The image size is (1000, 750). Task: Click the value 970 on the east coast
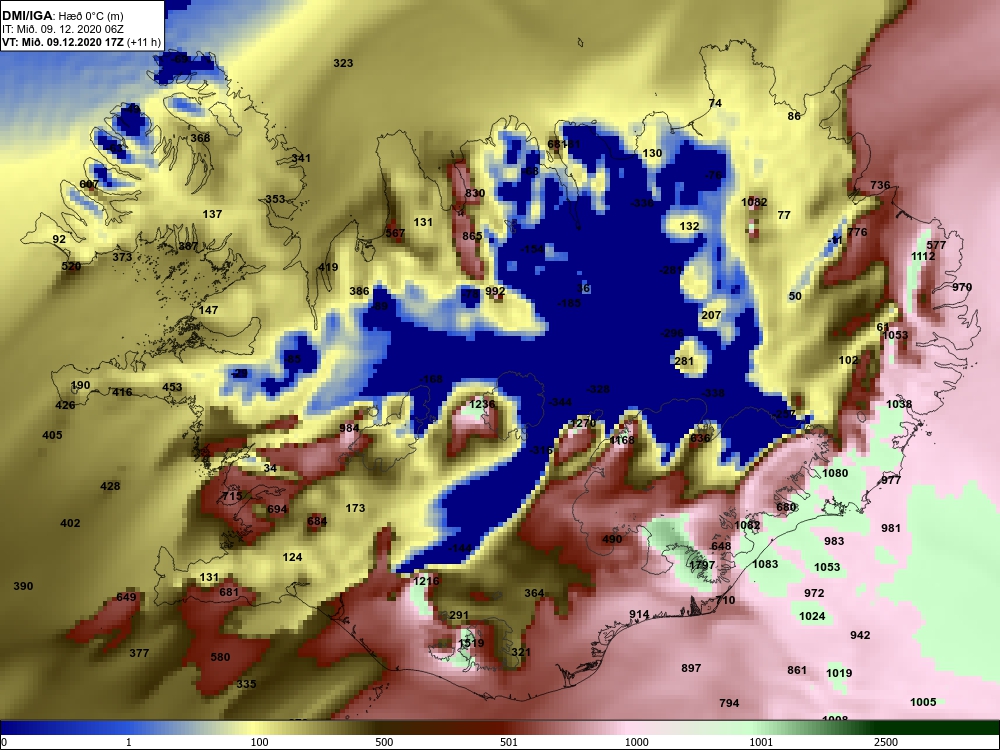coord(962,288)
